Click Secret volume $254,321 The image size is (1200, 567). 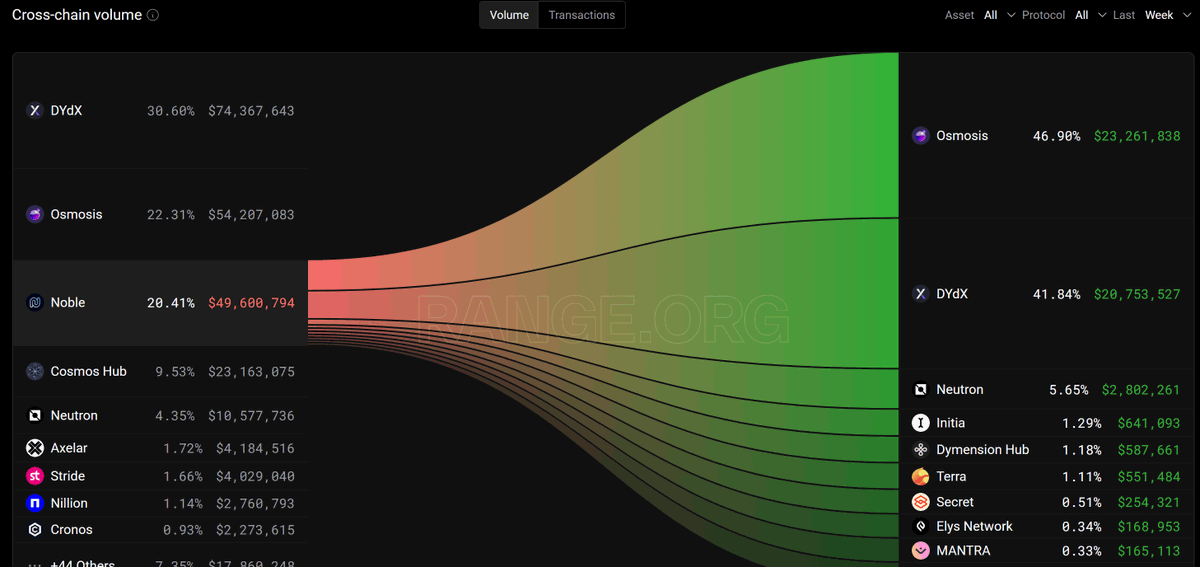[1149, 502]
